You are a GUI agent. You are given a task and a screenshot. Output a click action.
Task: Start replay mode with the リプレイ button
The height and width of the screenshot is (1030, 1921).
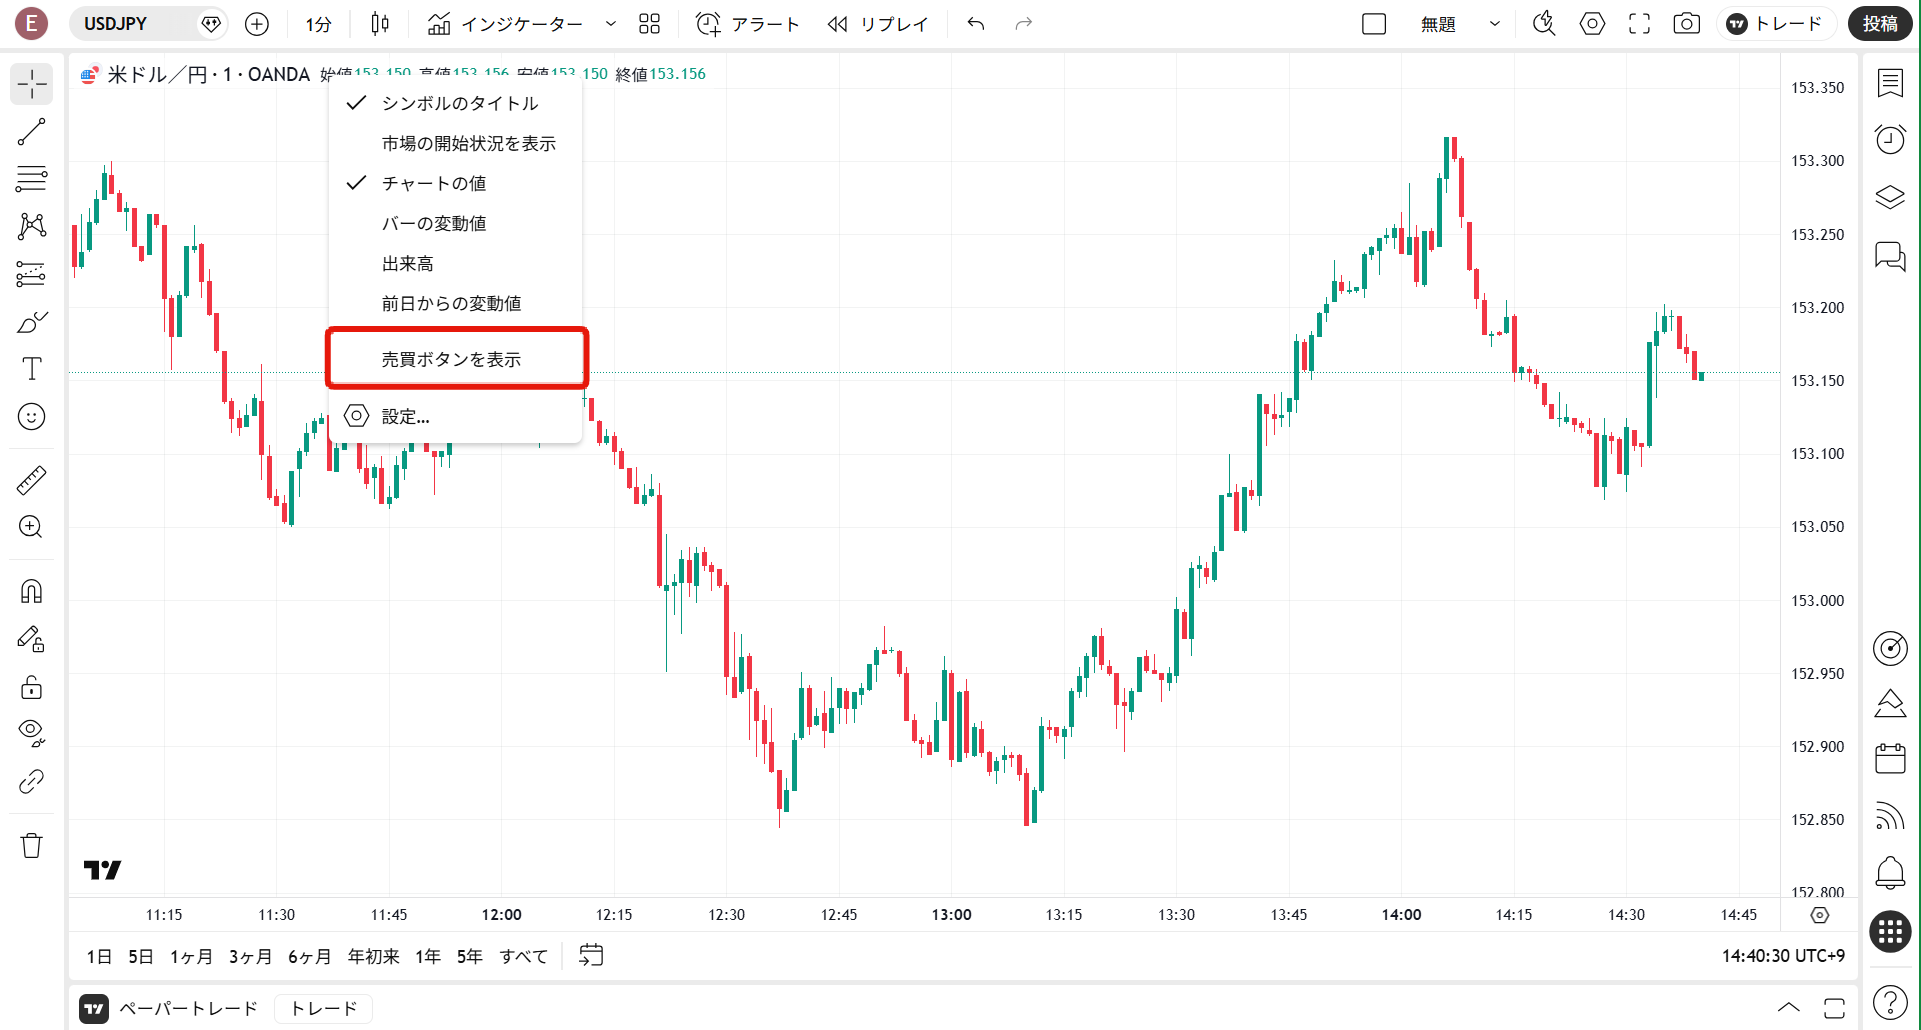tap(878, 23)
